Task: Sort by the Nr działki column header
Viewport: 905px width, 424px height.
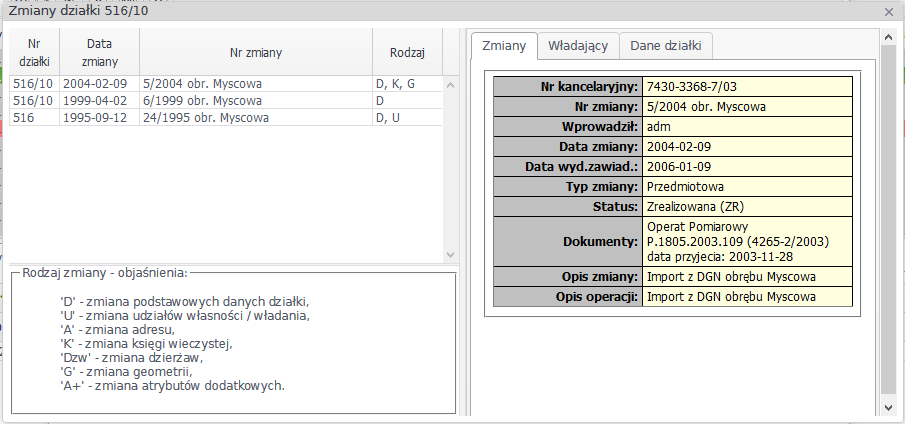Action: (35, 52)
